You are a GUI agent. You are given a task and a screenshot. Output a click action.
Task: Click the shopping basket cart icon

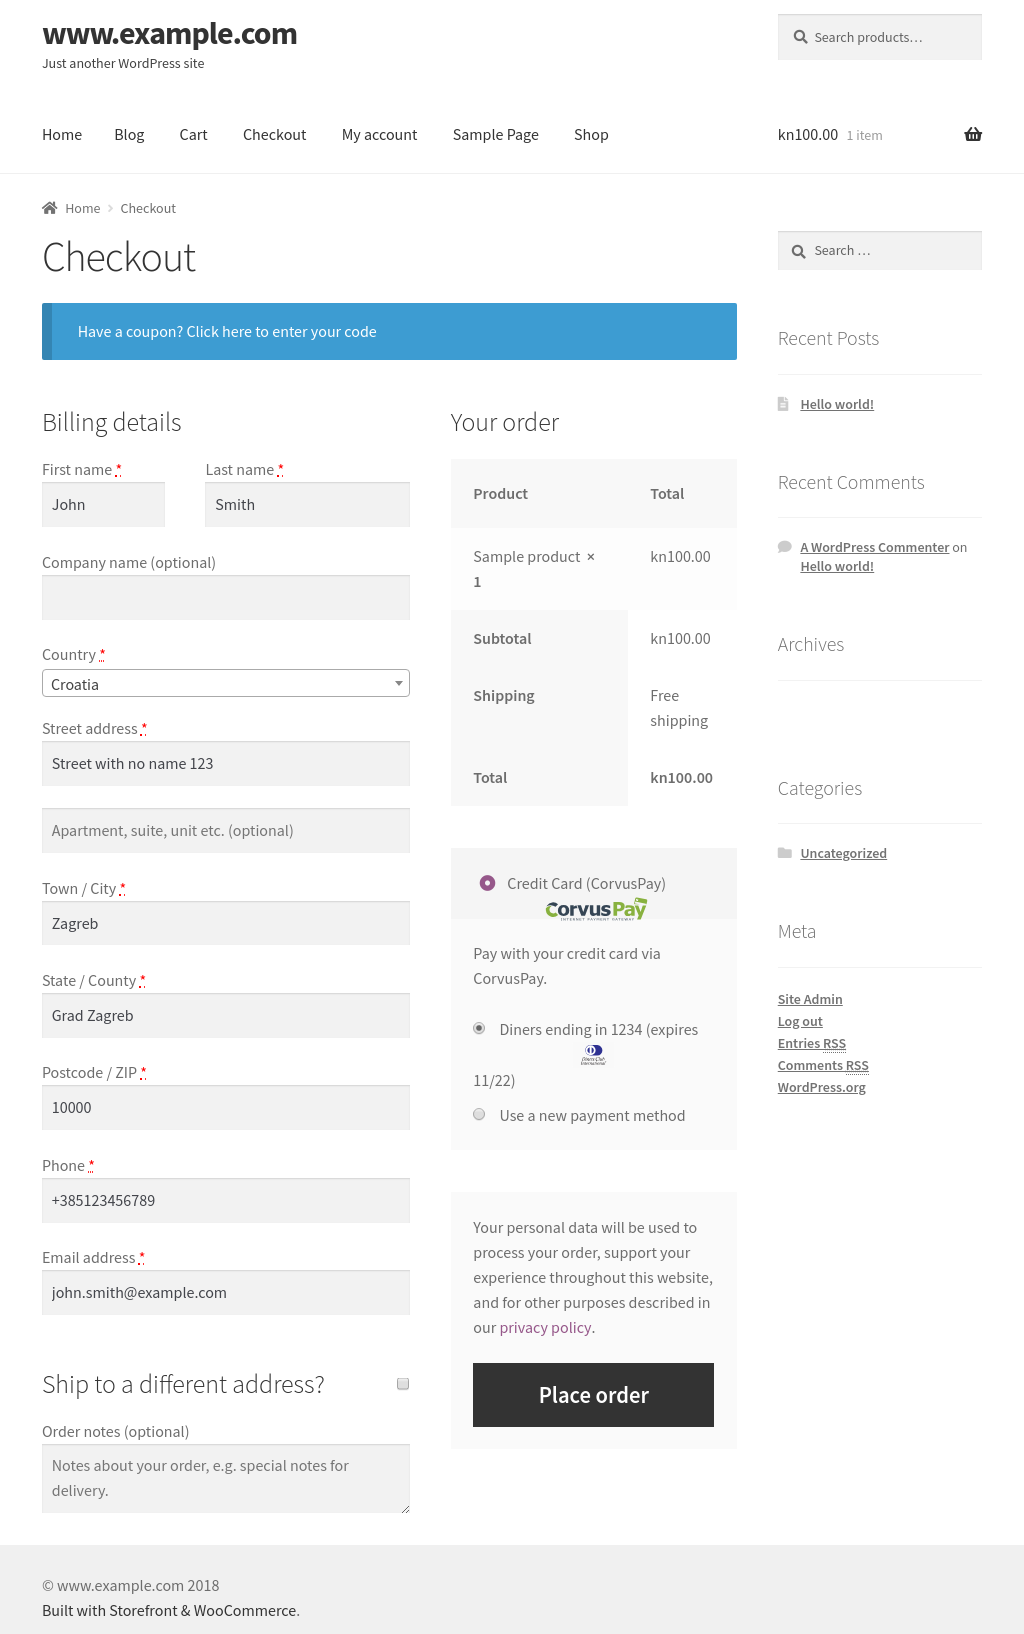tap(973, 135)
